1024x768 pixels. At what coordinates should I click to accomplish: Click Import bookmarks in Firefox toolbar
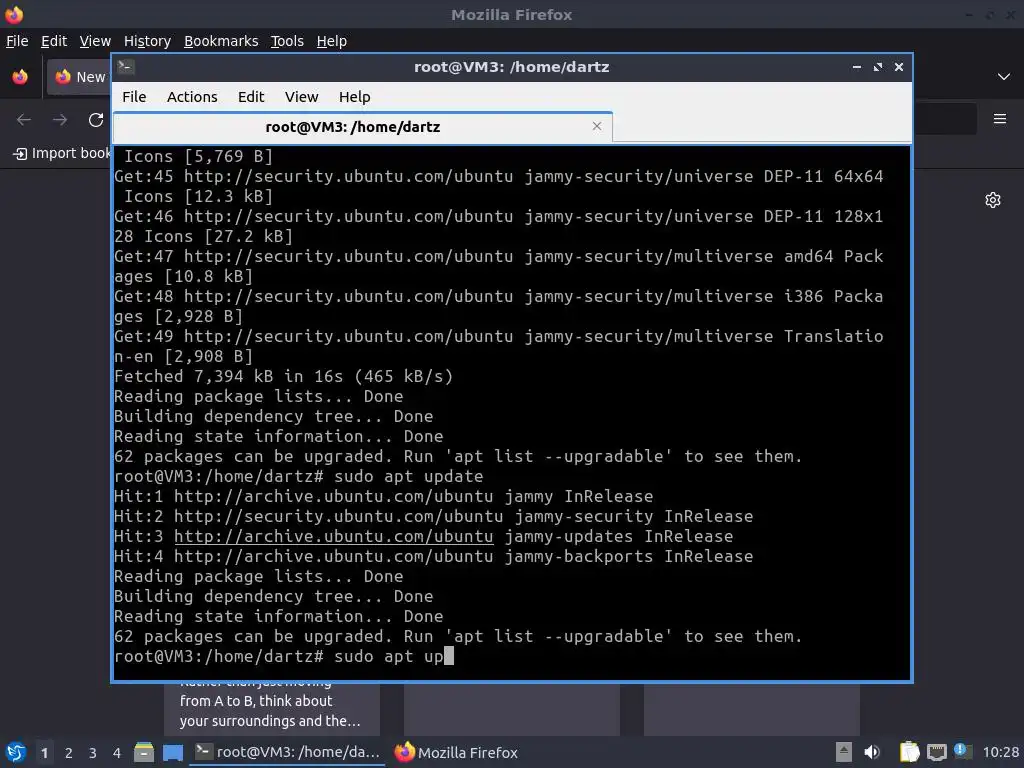(x=62, y=153)
